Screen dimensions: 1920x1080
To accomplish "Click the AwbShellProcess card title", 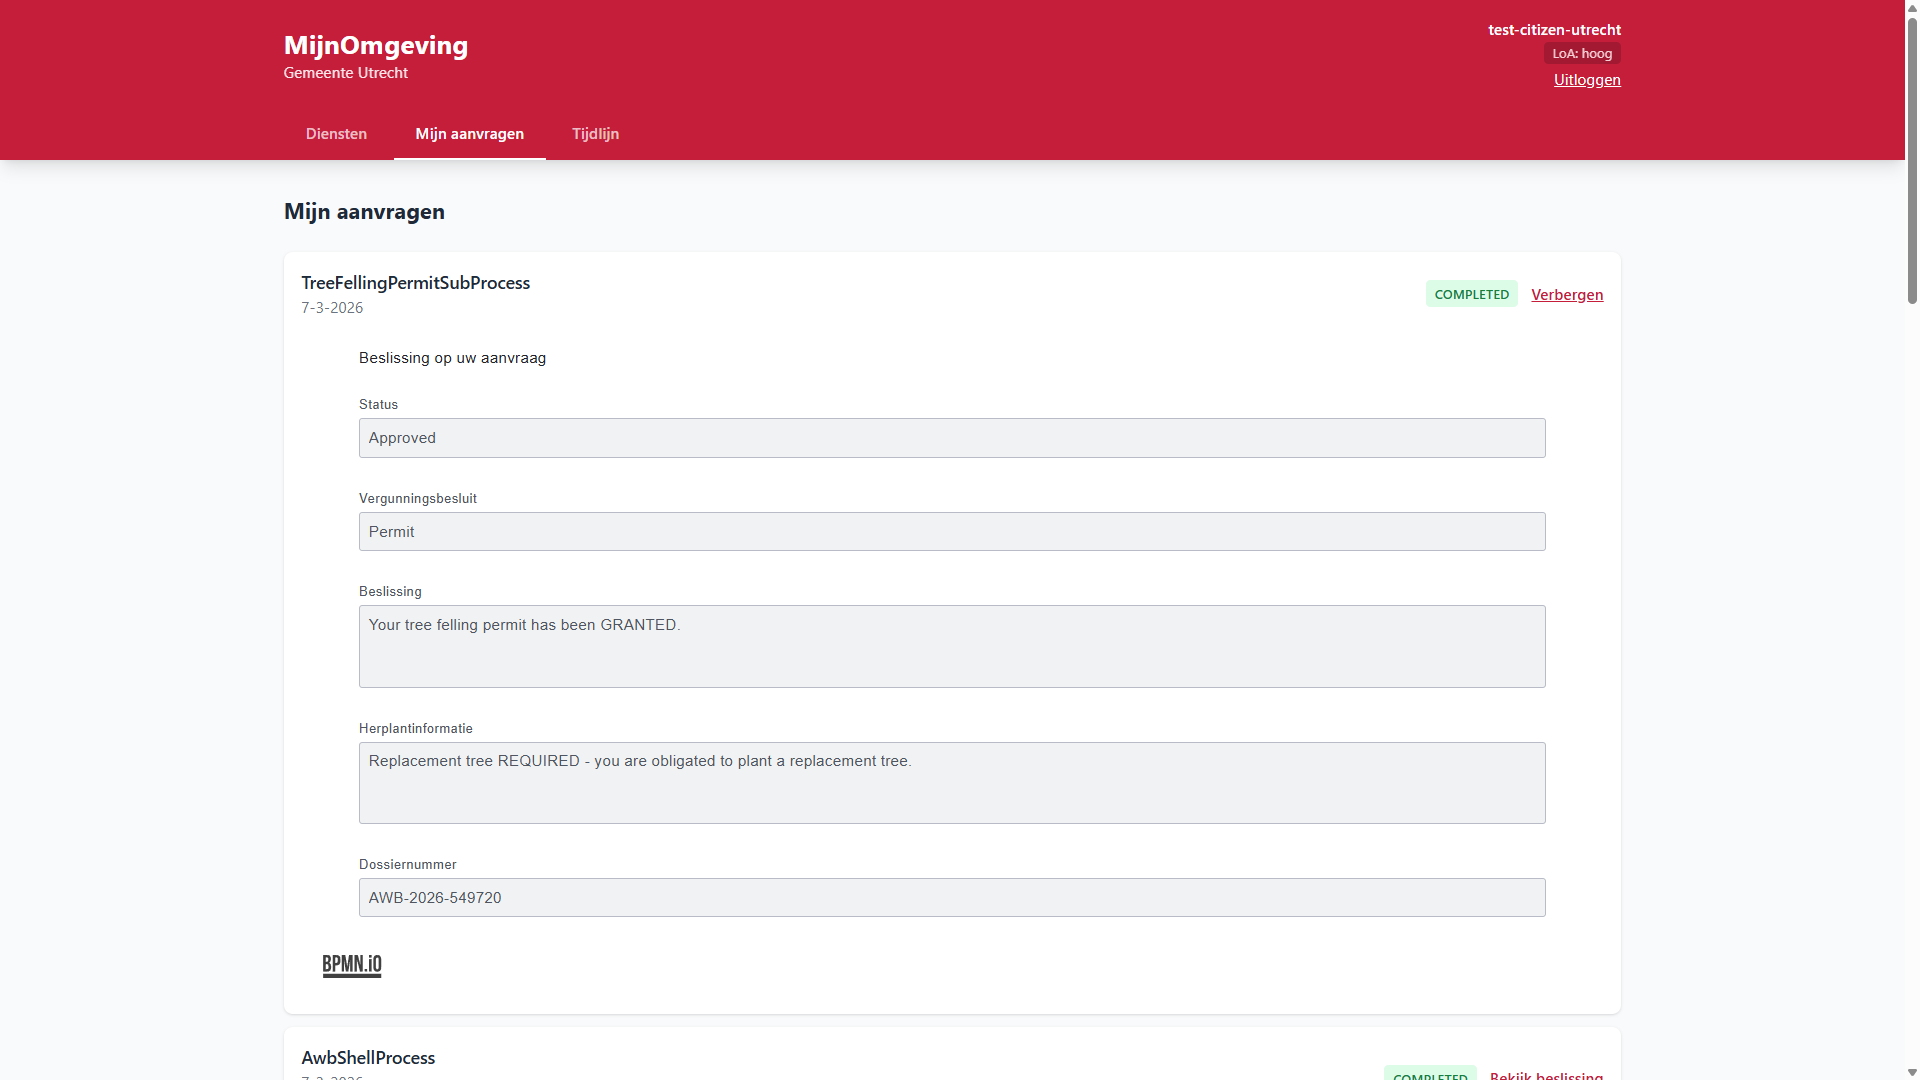I will click(x=367, y=1057).
